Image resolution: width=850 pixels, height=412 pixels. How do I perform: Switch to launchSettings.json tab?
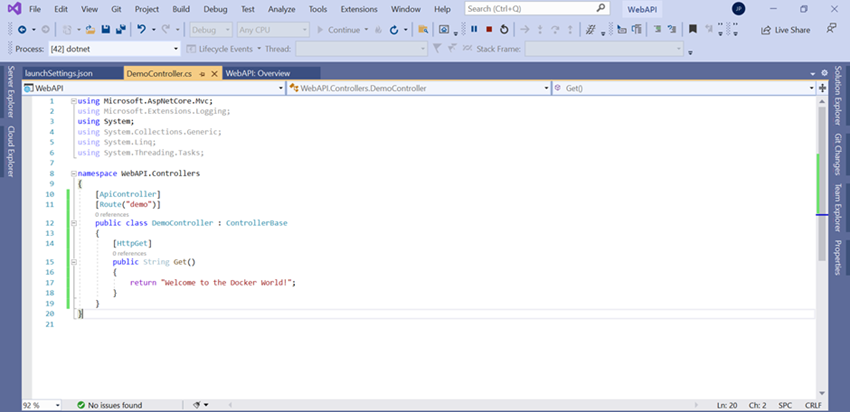pos(58,73)
